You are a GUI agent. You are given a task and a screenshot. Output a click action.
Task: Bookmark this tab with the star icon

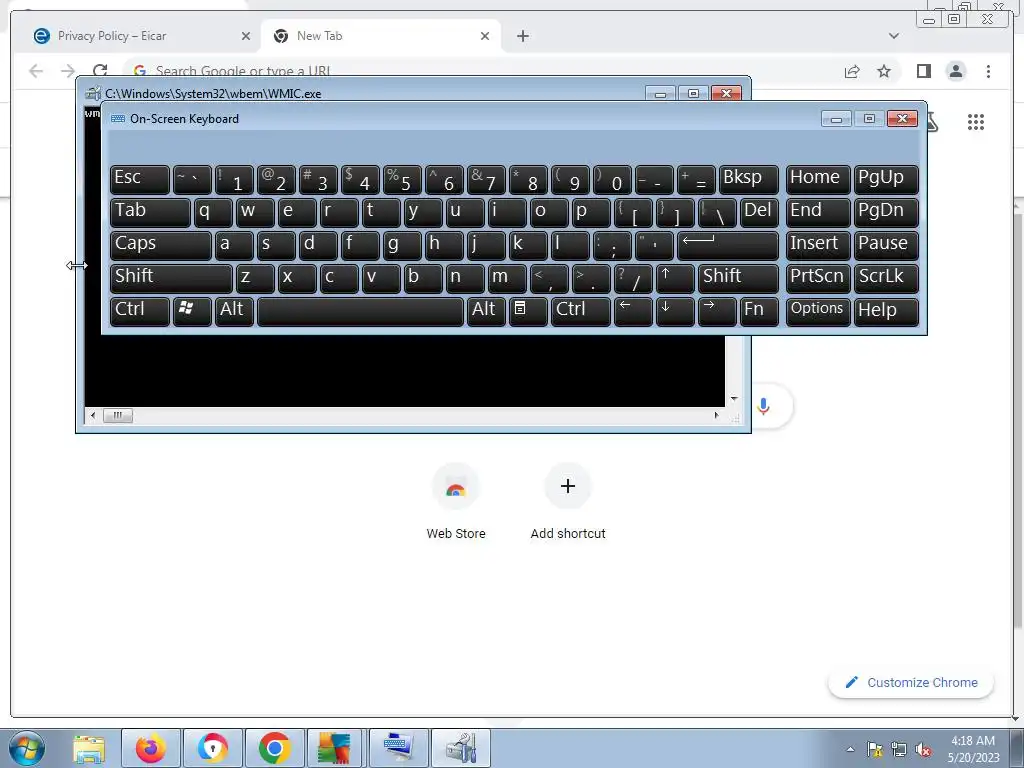pyautogui.click(x=884, y=71)
